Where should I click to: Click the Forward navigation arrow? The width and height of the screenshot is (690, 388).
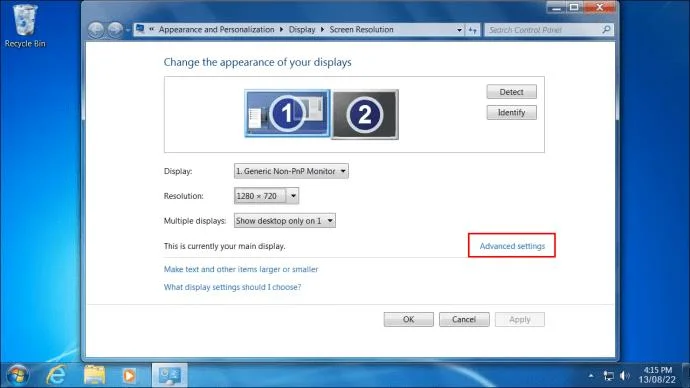pos(115,29)
